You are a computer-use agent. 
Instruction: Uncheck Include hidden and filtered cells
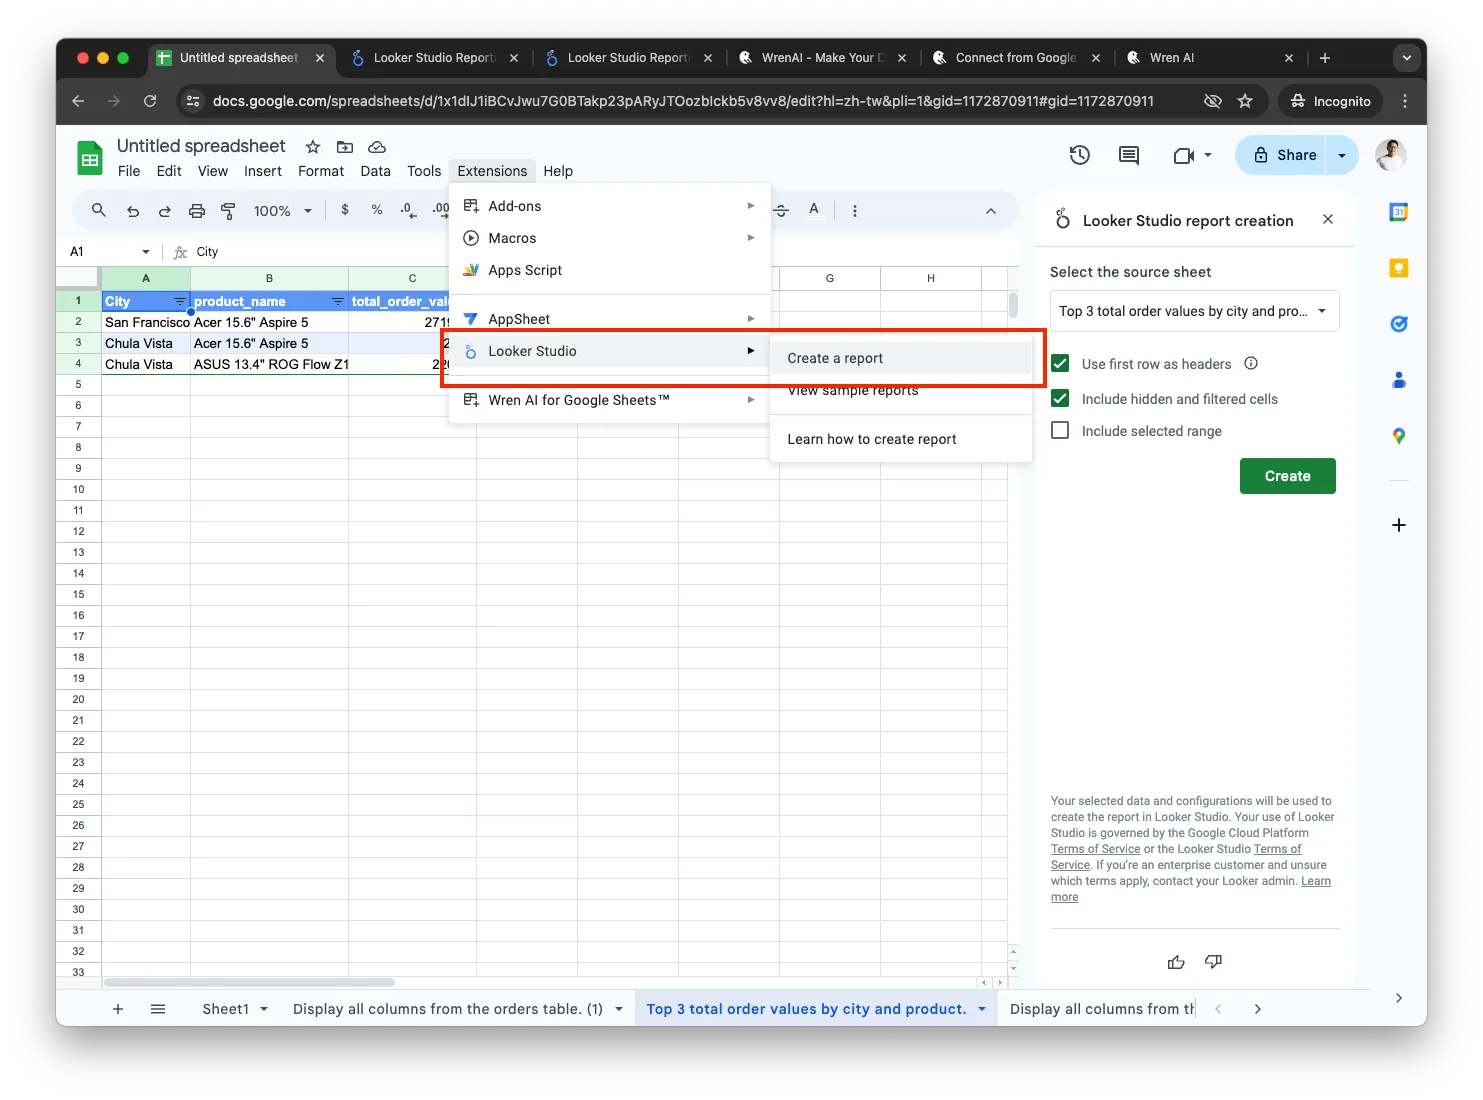point(1060,398)
